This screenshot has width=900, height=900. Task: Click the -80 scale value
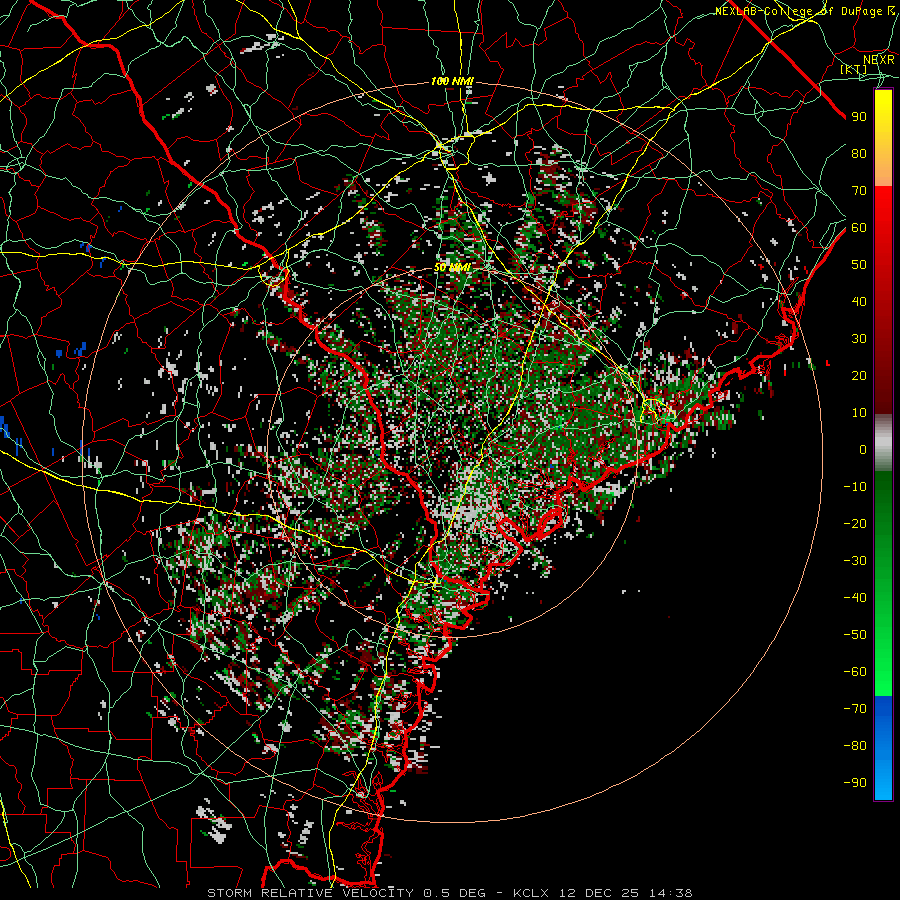pos(855,746)
